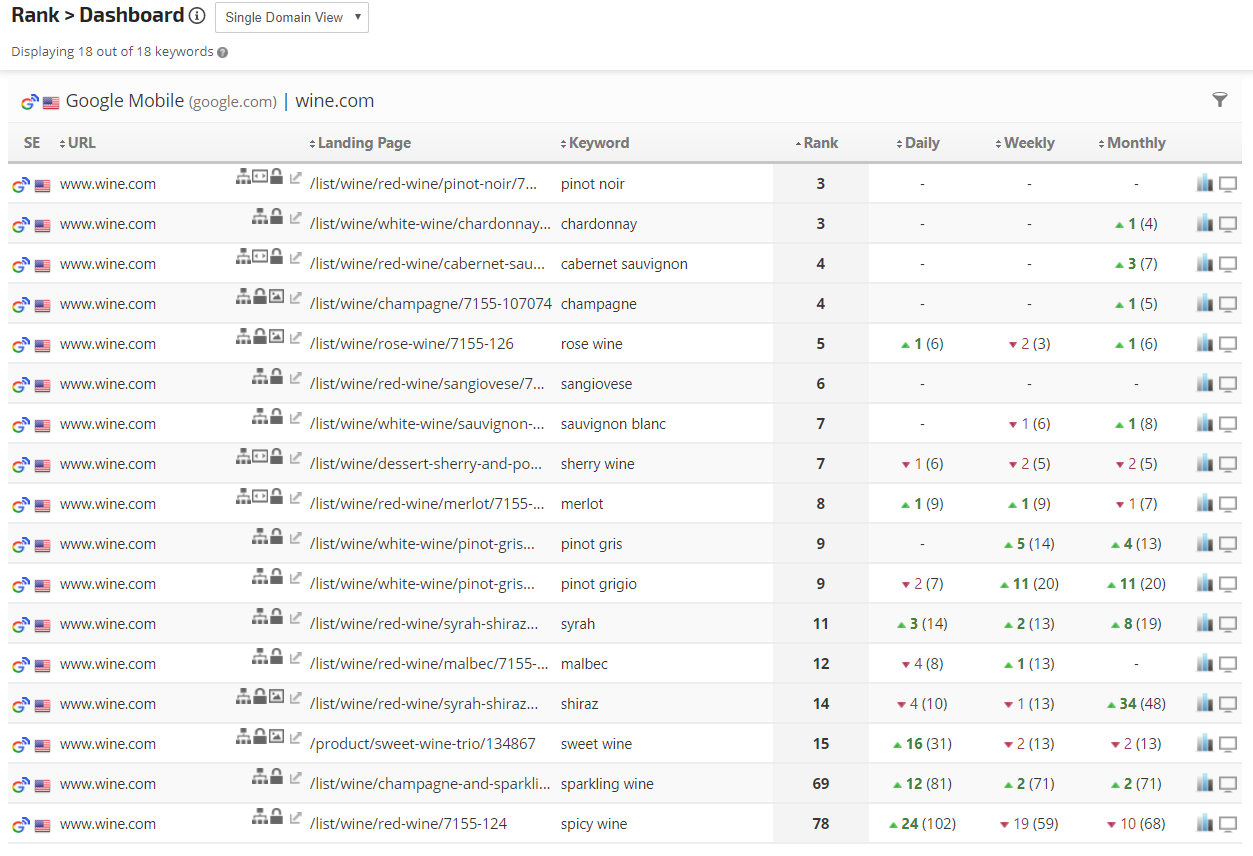Screen dimensions: 1253x856
Task: Select the malbec keyword cell
Action: [584, 664]
